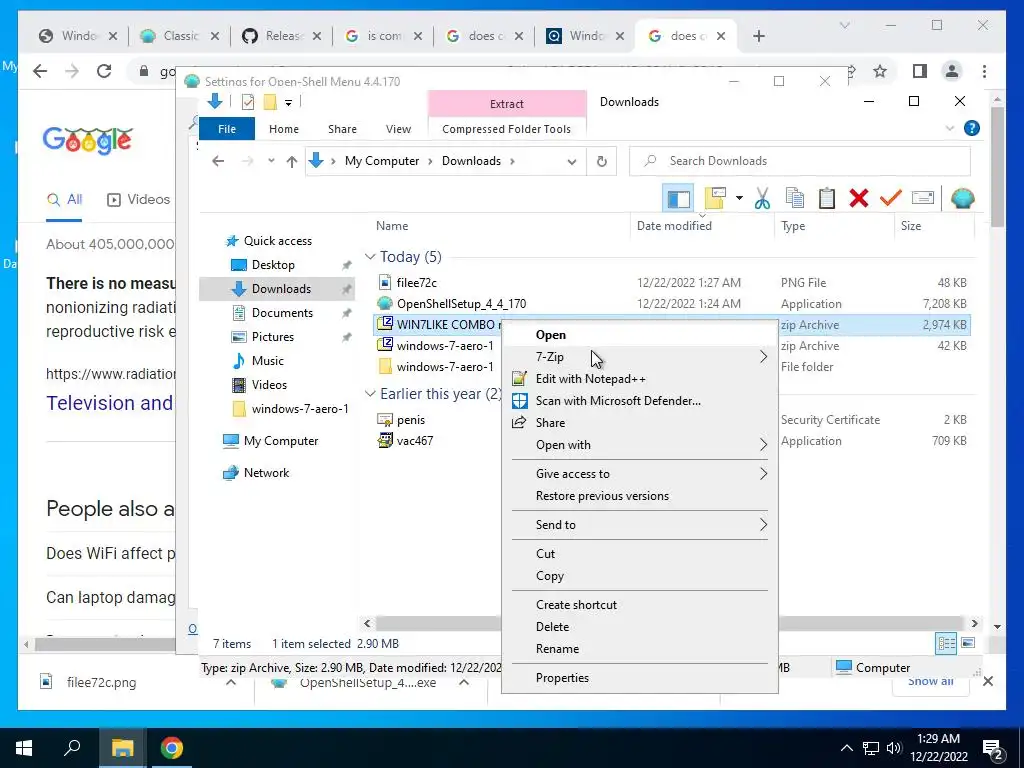This screenshot has width=1024, height=768.
Task: Click horizontal scrollbar right arrow in file list
Action: pyautogui.click(x=974, y=624)
